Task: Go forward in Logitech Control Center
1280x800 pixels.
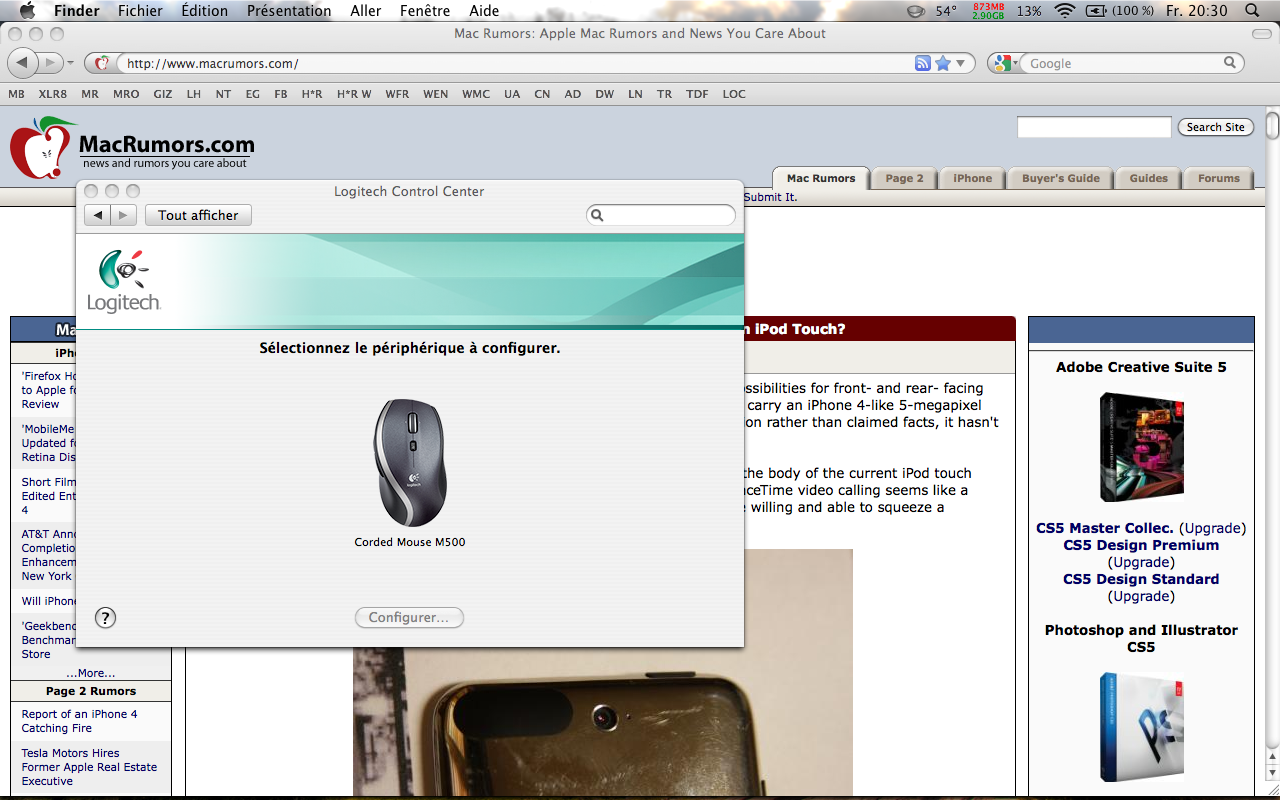Action: (123, 215)
